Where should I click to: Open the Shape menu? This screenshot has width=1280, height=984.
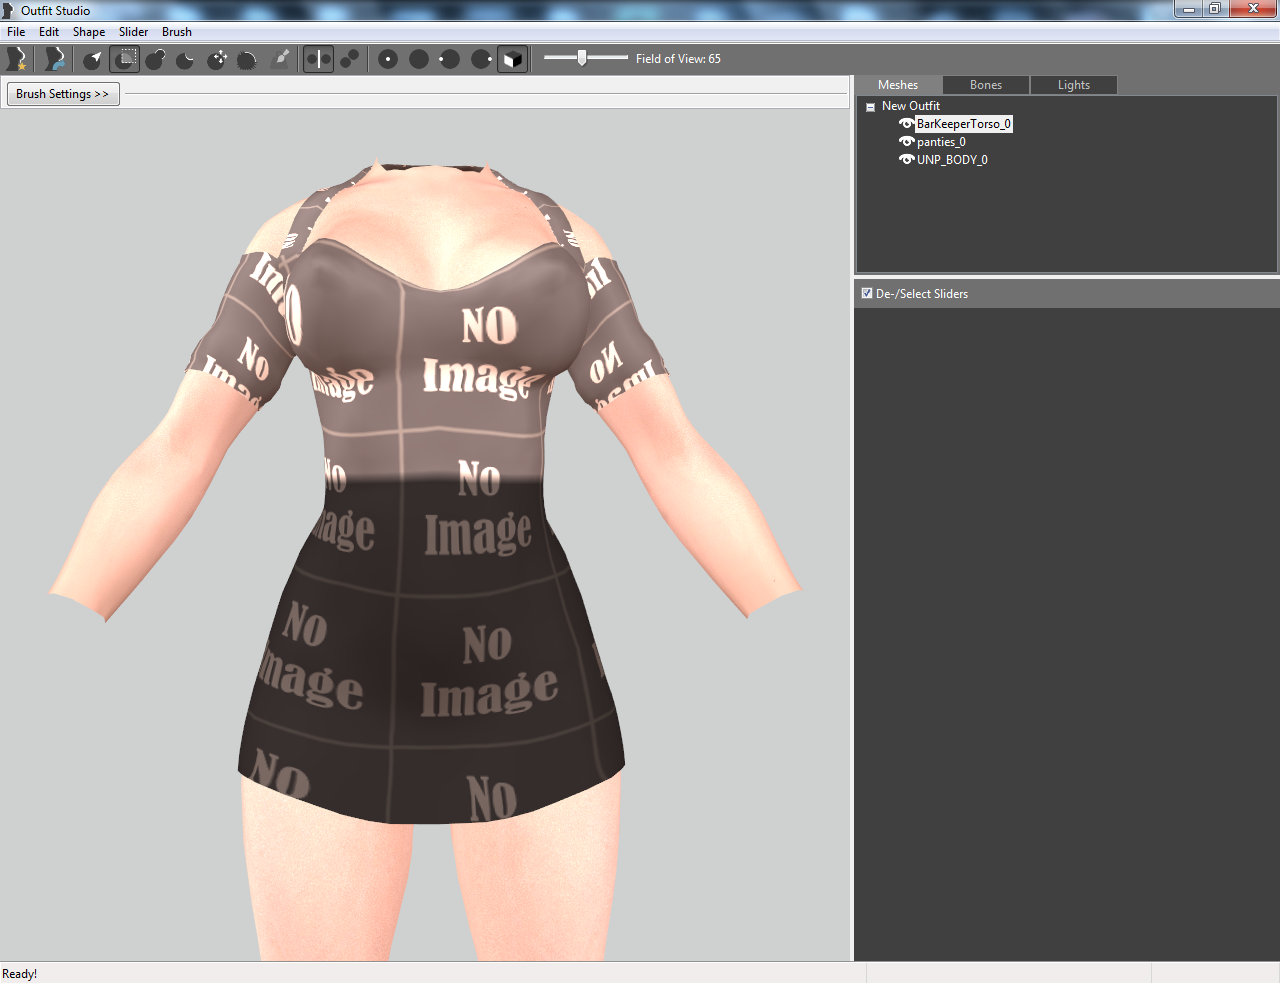point(88,31)
